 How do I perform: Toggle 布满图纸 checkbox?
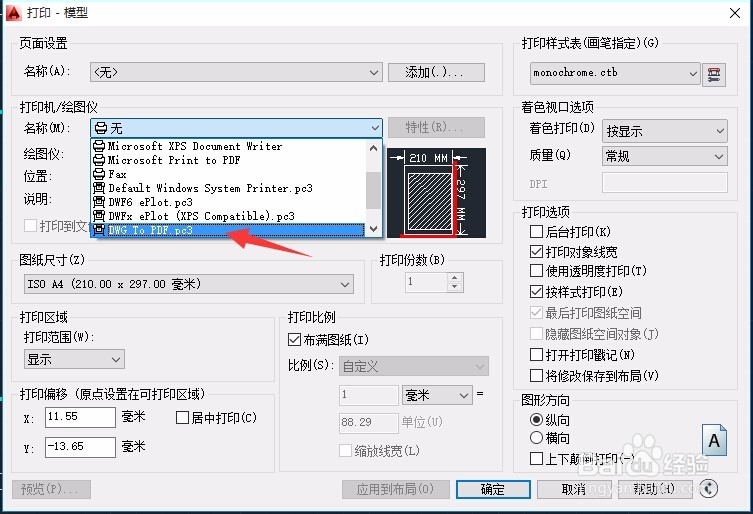click(294, 340)
